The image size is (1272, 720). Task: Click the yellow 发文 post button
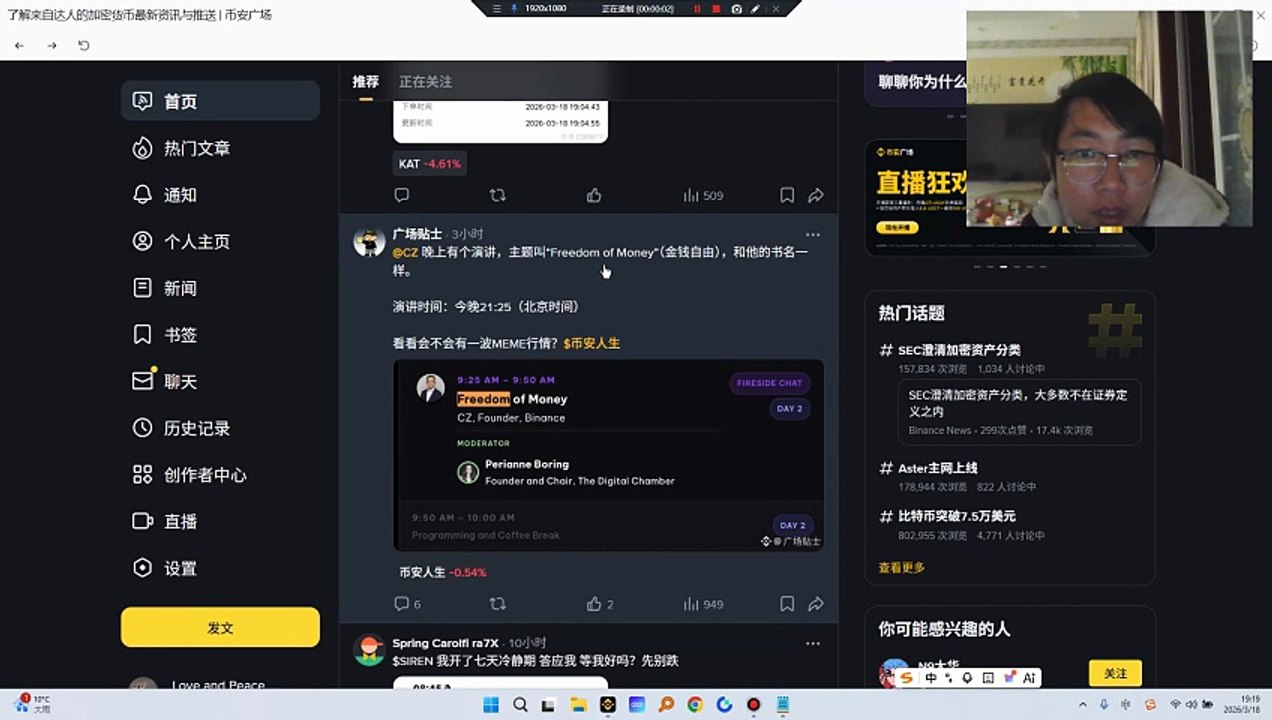point(220,628)
